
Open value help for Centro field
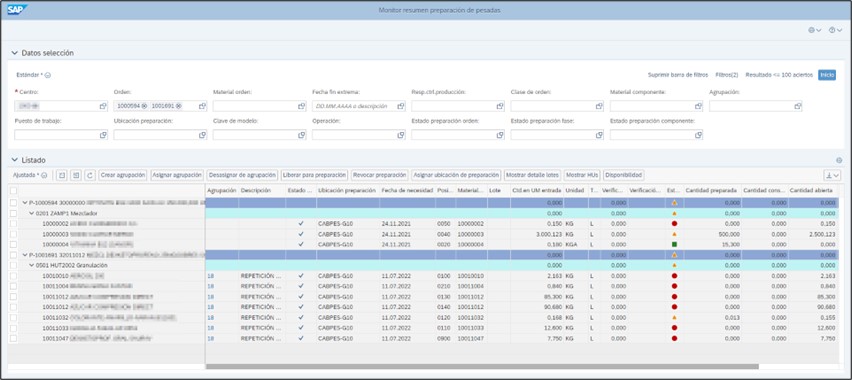tap(103, 106)
